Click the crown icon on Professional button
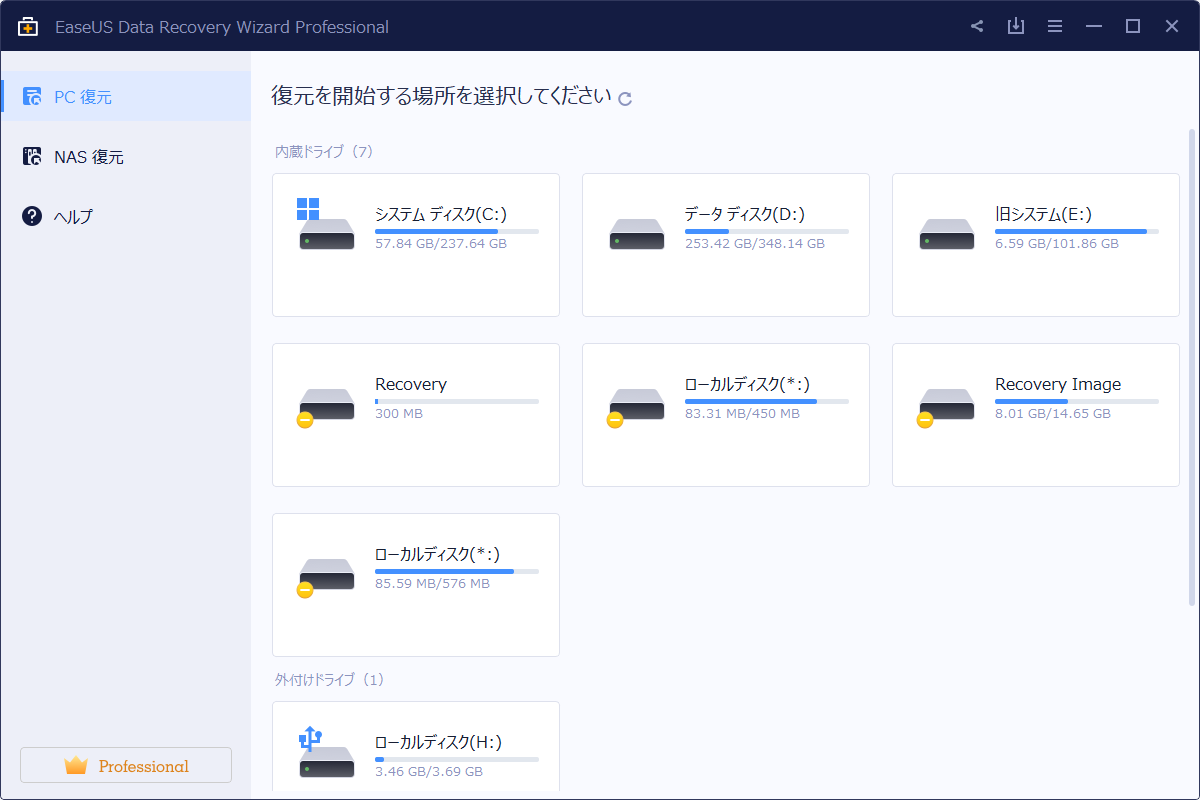The image size is (1200, 800). pyautogui.click(x=76, y=765)
